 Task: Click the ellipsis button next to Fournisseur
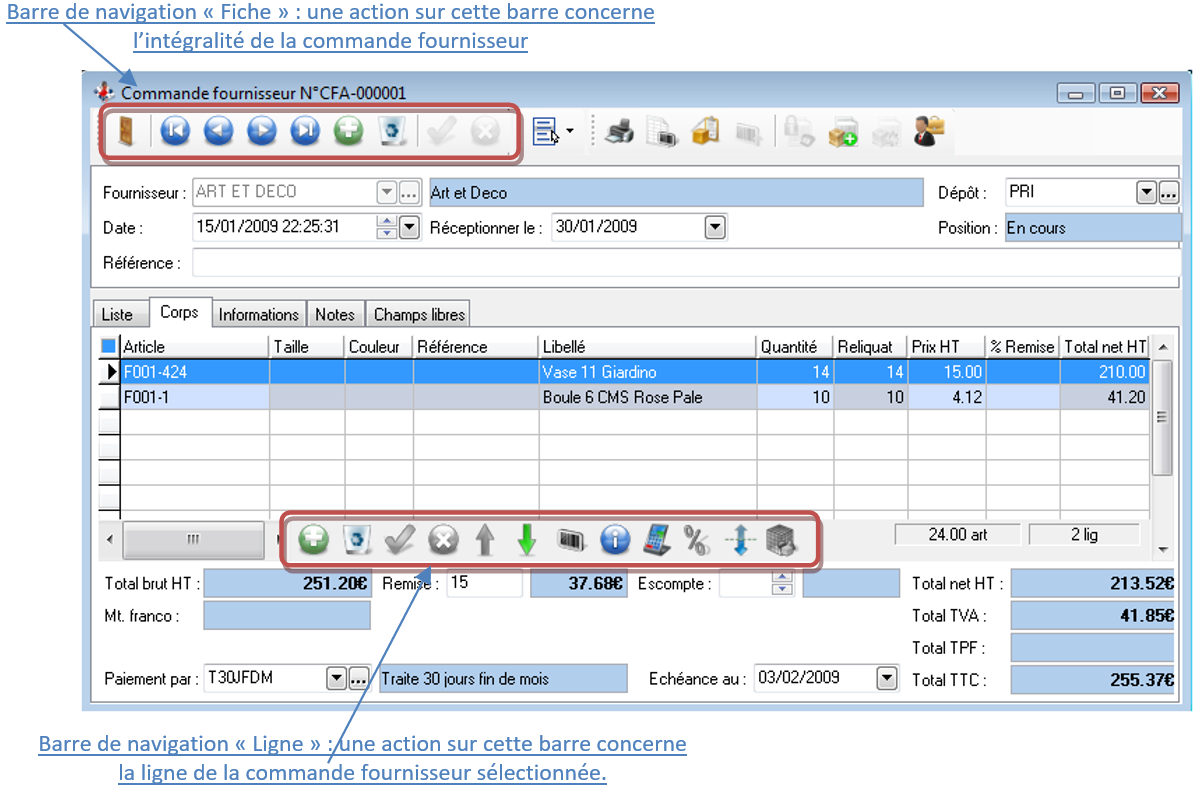pyautogui.click(x=411, y=191)
